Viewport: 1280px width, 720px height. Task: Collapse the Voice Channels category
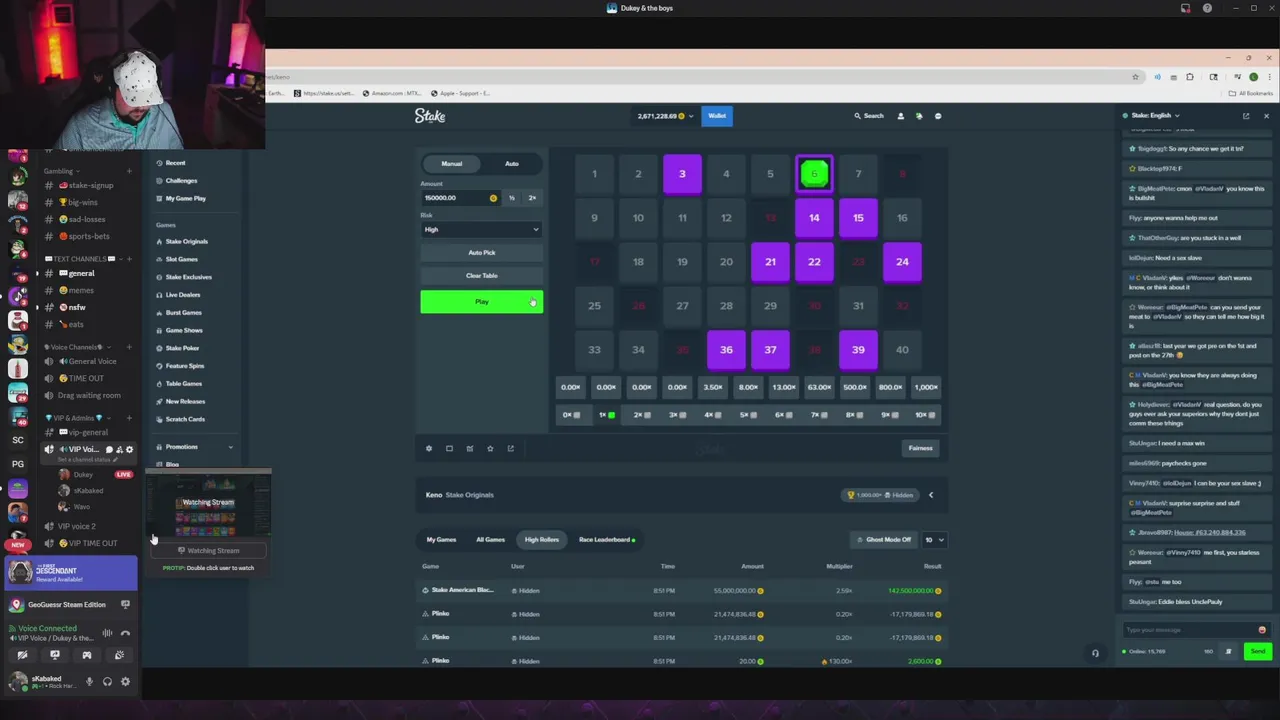[x=77, y=347]
